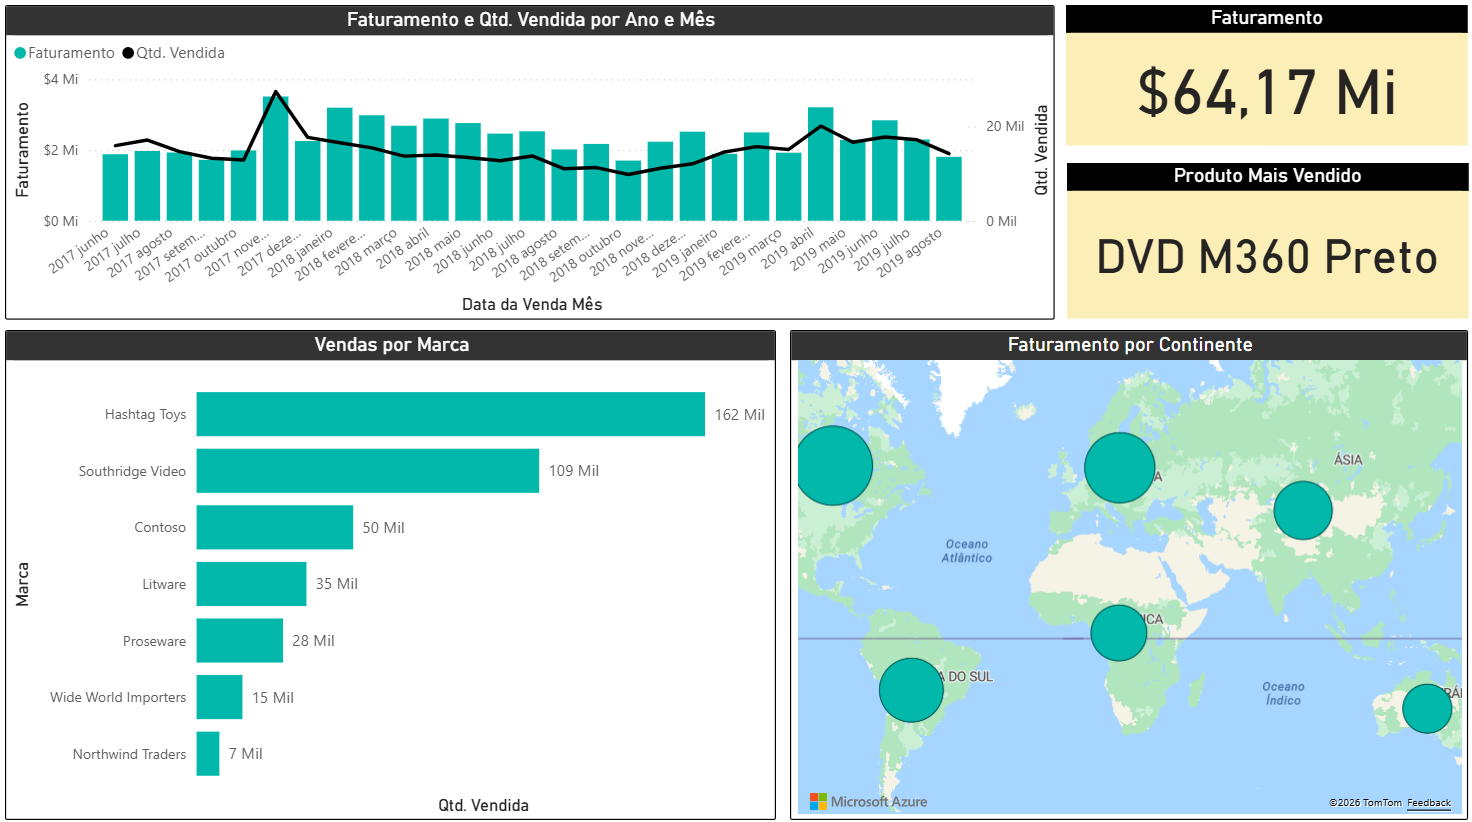1472x822 pixels.
Task: Click the Produto Mais Vendido card title
Action: tap(1267, 176)
